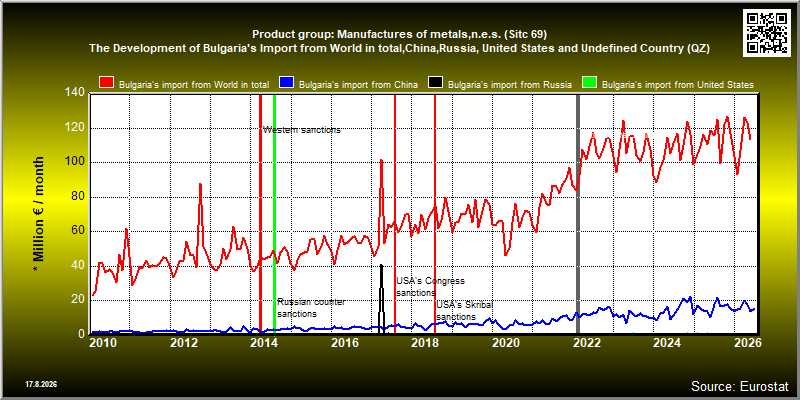Click the blue China import legend swatch
Image resolution: width=800 pixels, height=400 pixels.
click(287, 84)
